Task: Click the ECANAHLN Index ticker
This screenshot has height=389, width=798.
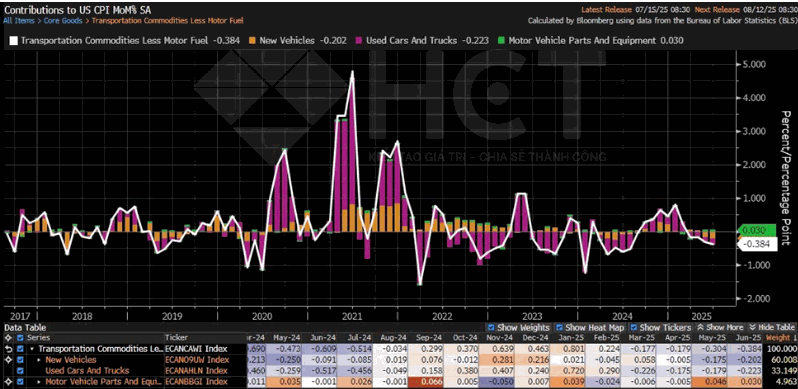Action: [x=196, y=370]
